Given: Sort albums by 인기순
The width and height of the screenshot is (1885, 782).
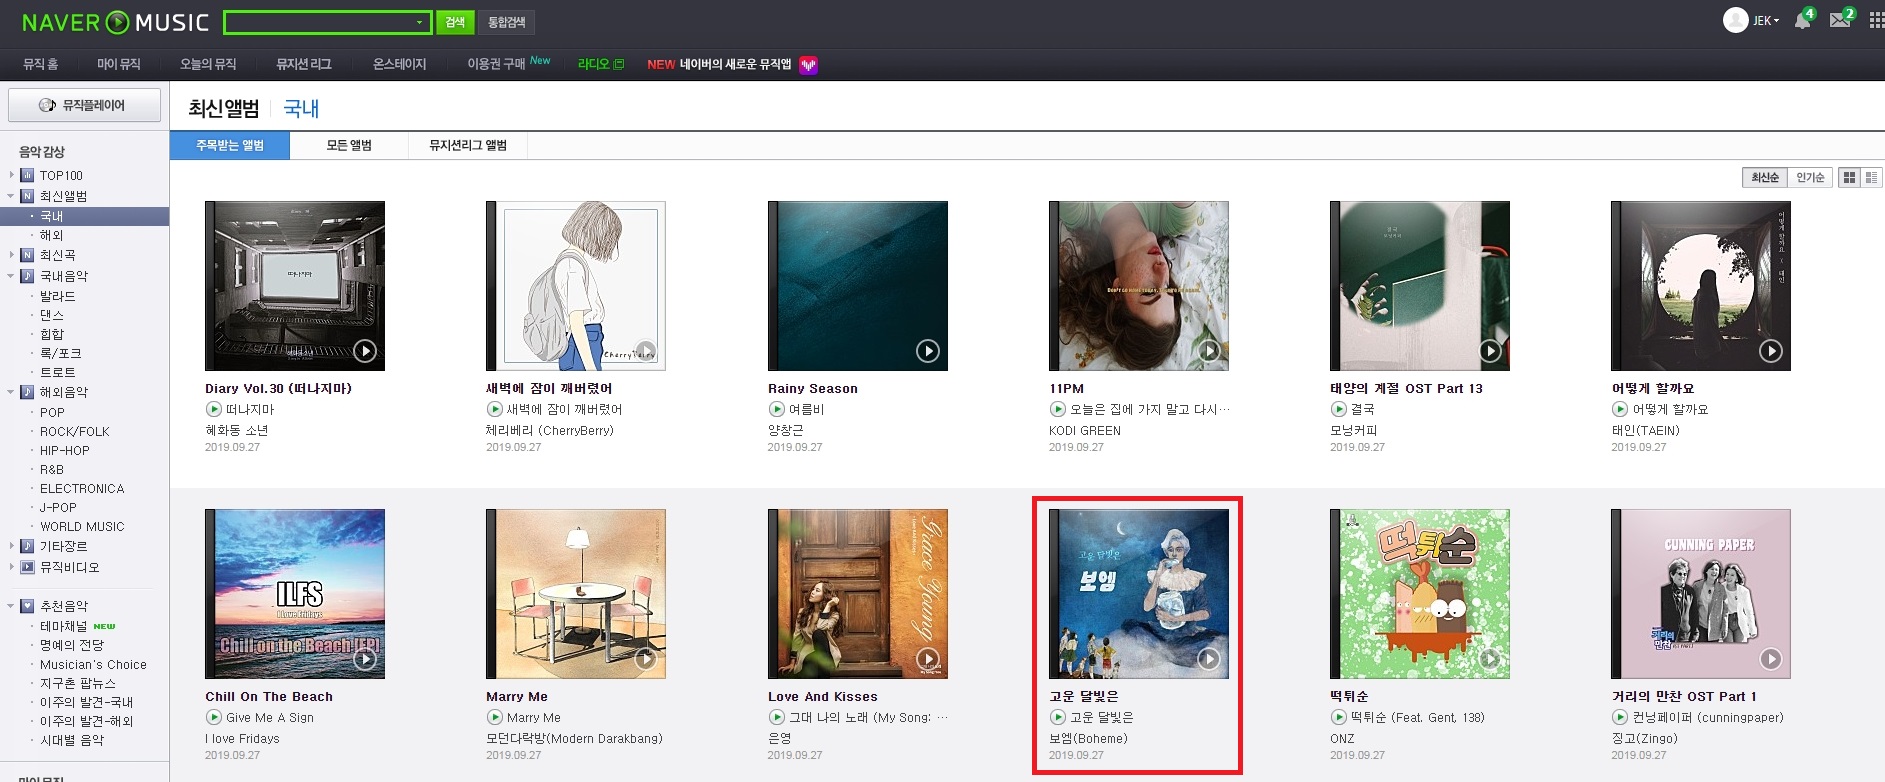Looking at the screenshot, I should (1810, 177).
